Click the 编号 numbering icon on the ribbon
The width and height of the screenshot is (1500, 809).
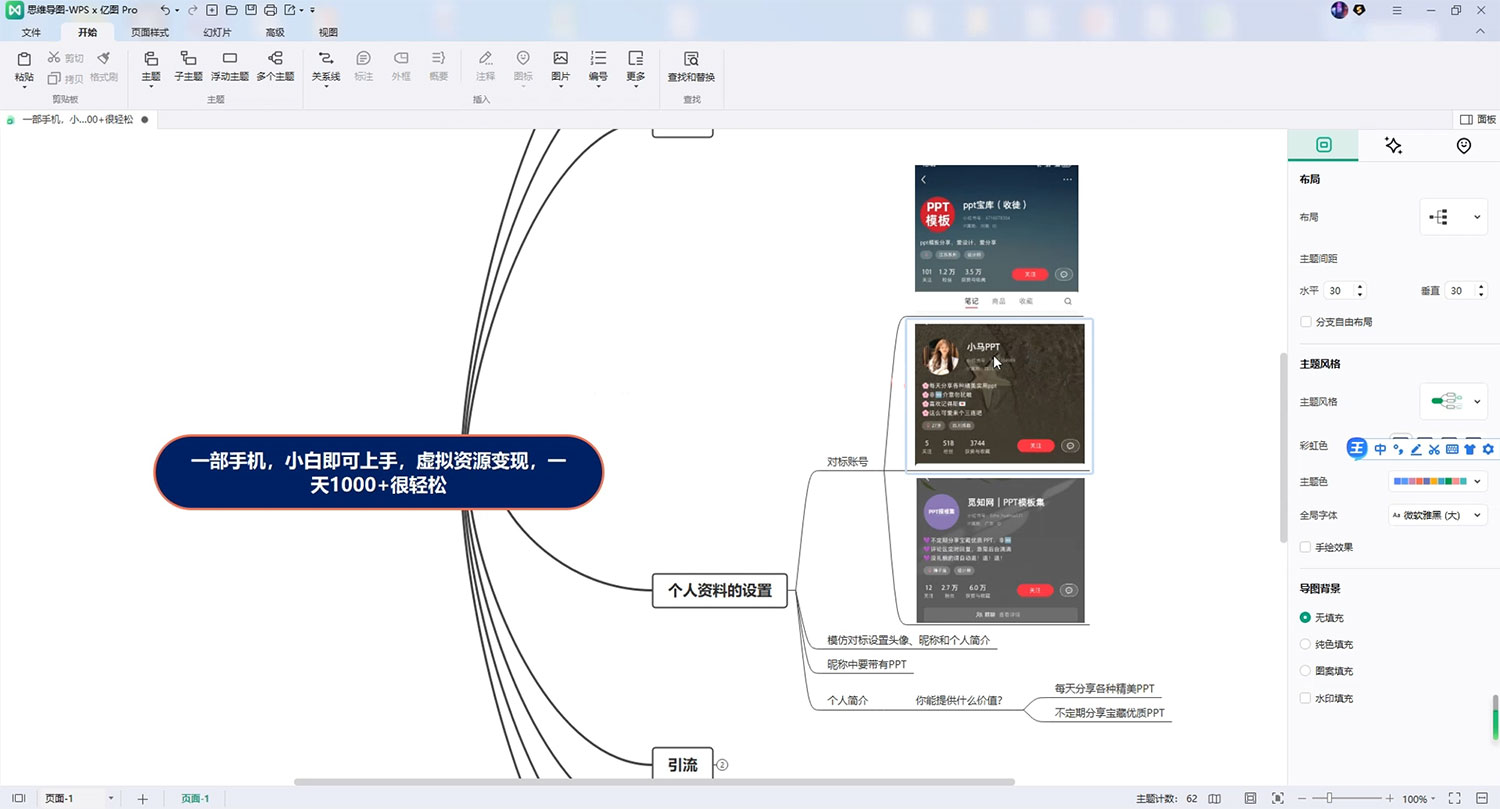point(597,65)
